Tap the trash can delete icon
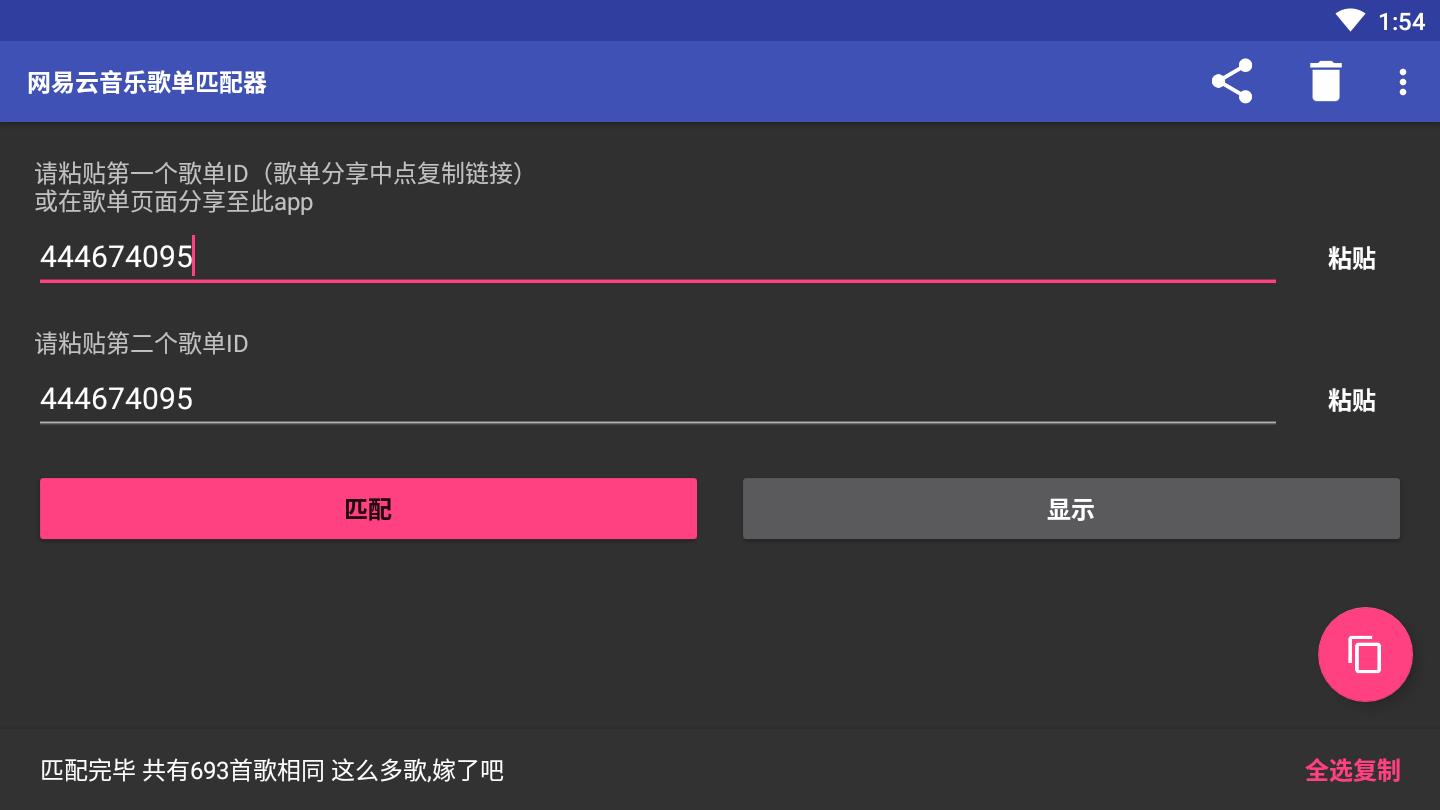1440x810 pixels. 1325,81
